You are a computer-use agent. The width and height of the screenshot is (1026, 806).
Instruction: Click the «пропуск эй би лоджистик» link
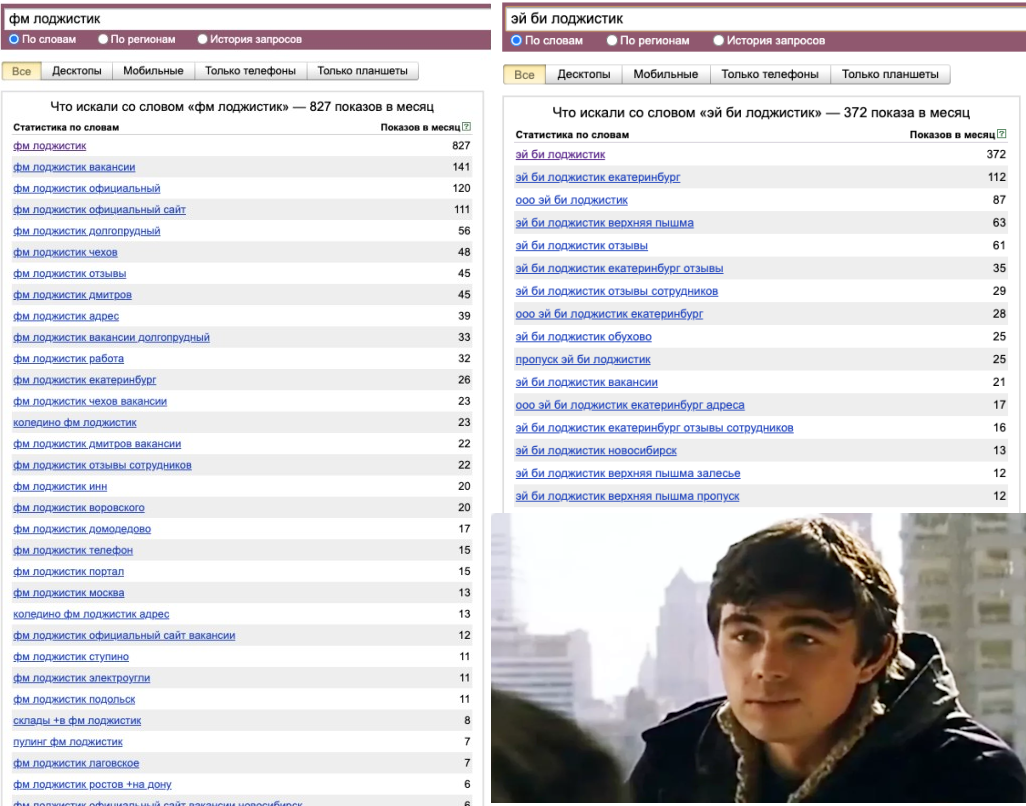pyautogui.click(x=583, y=360)
